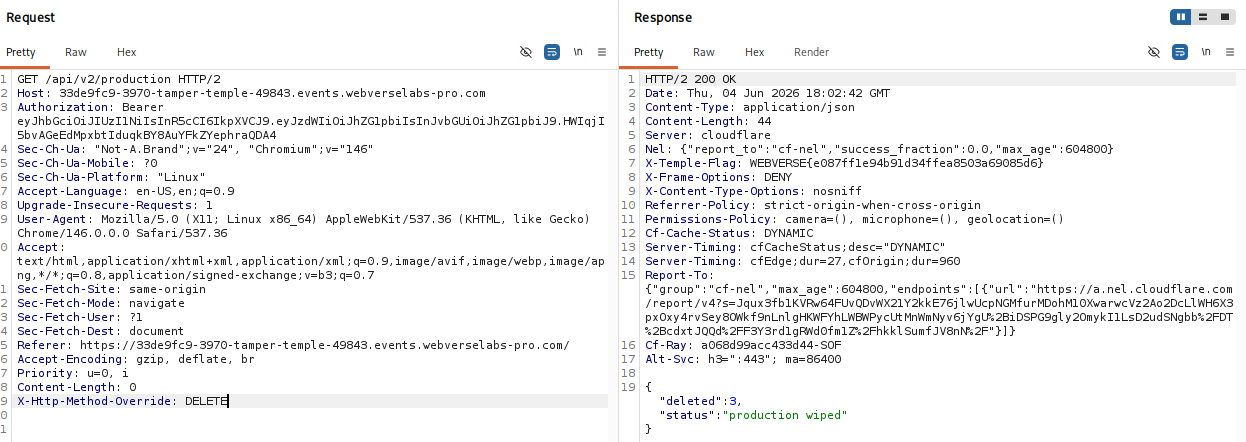Show newline characters (\n) in Request panel
Image resolution: width=1246 pixels, height=442 pixels.
pyautogui.click(x=578, y=52)
